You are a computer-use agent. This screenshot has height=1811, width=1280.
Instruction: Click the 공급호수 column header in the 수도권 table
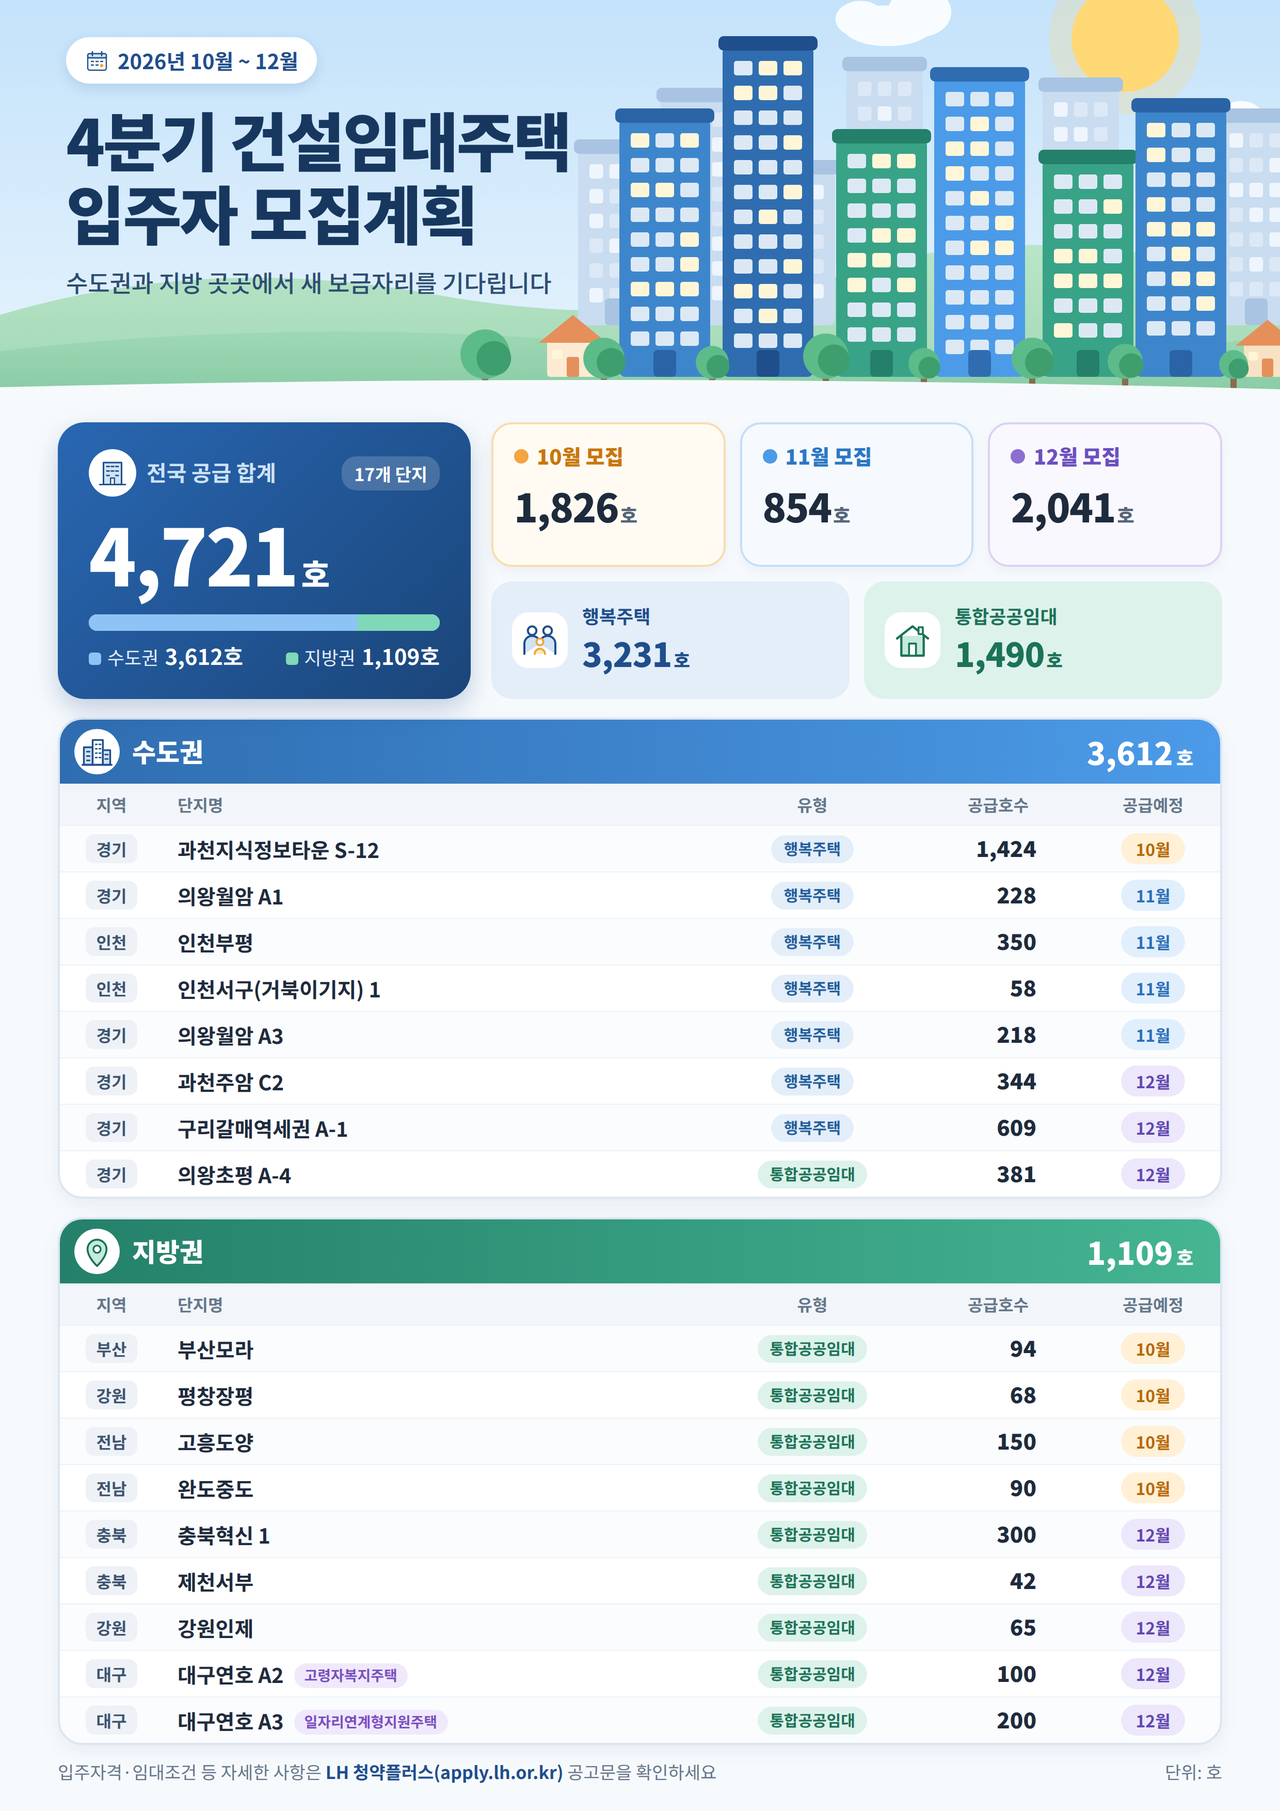(x=997, y=806)
